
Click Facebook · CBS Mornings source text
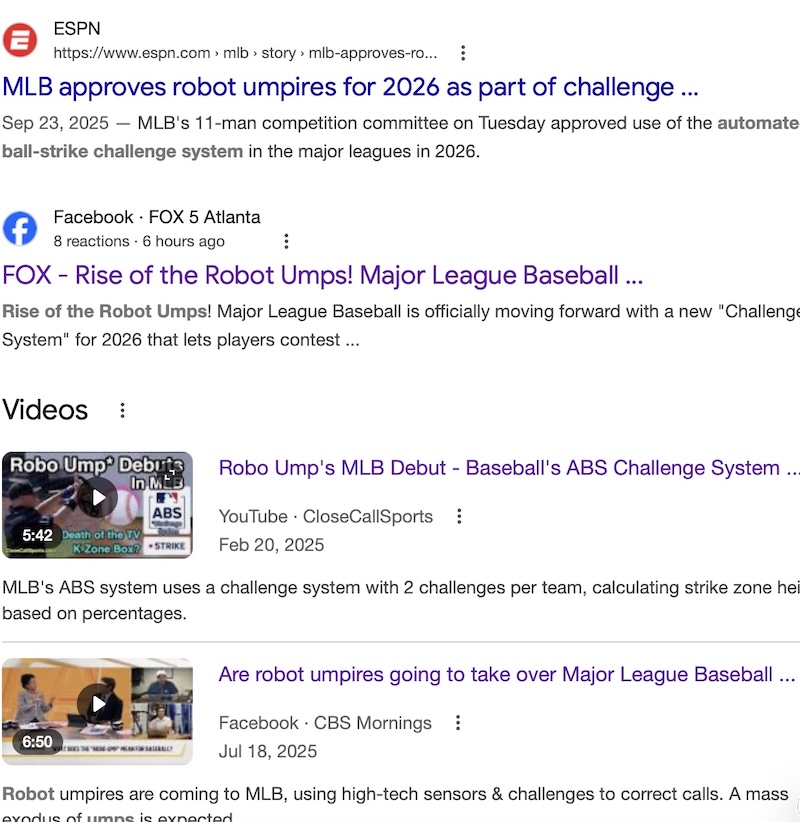(325, 723)
